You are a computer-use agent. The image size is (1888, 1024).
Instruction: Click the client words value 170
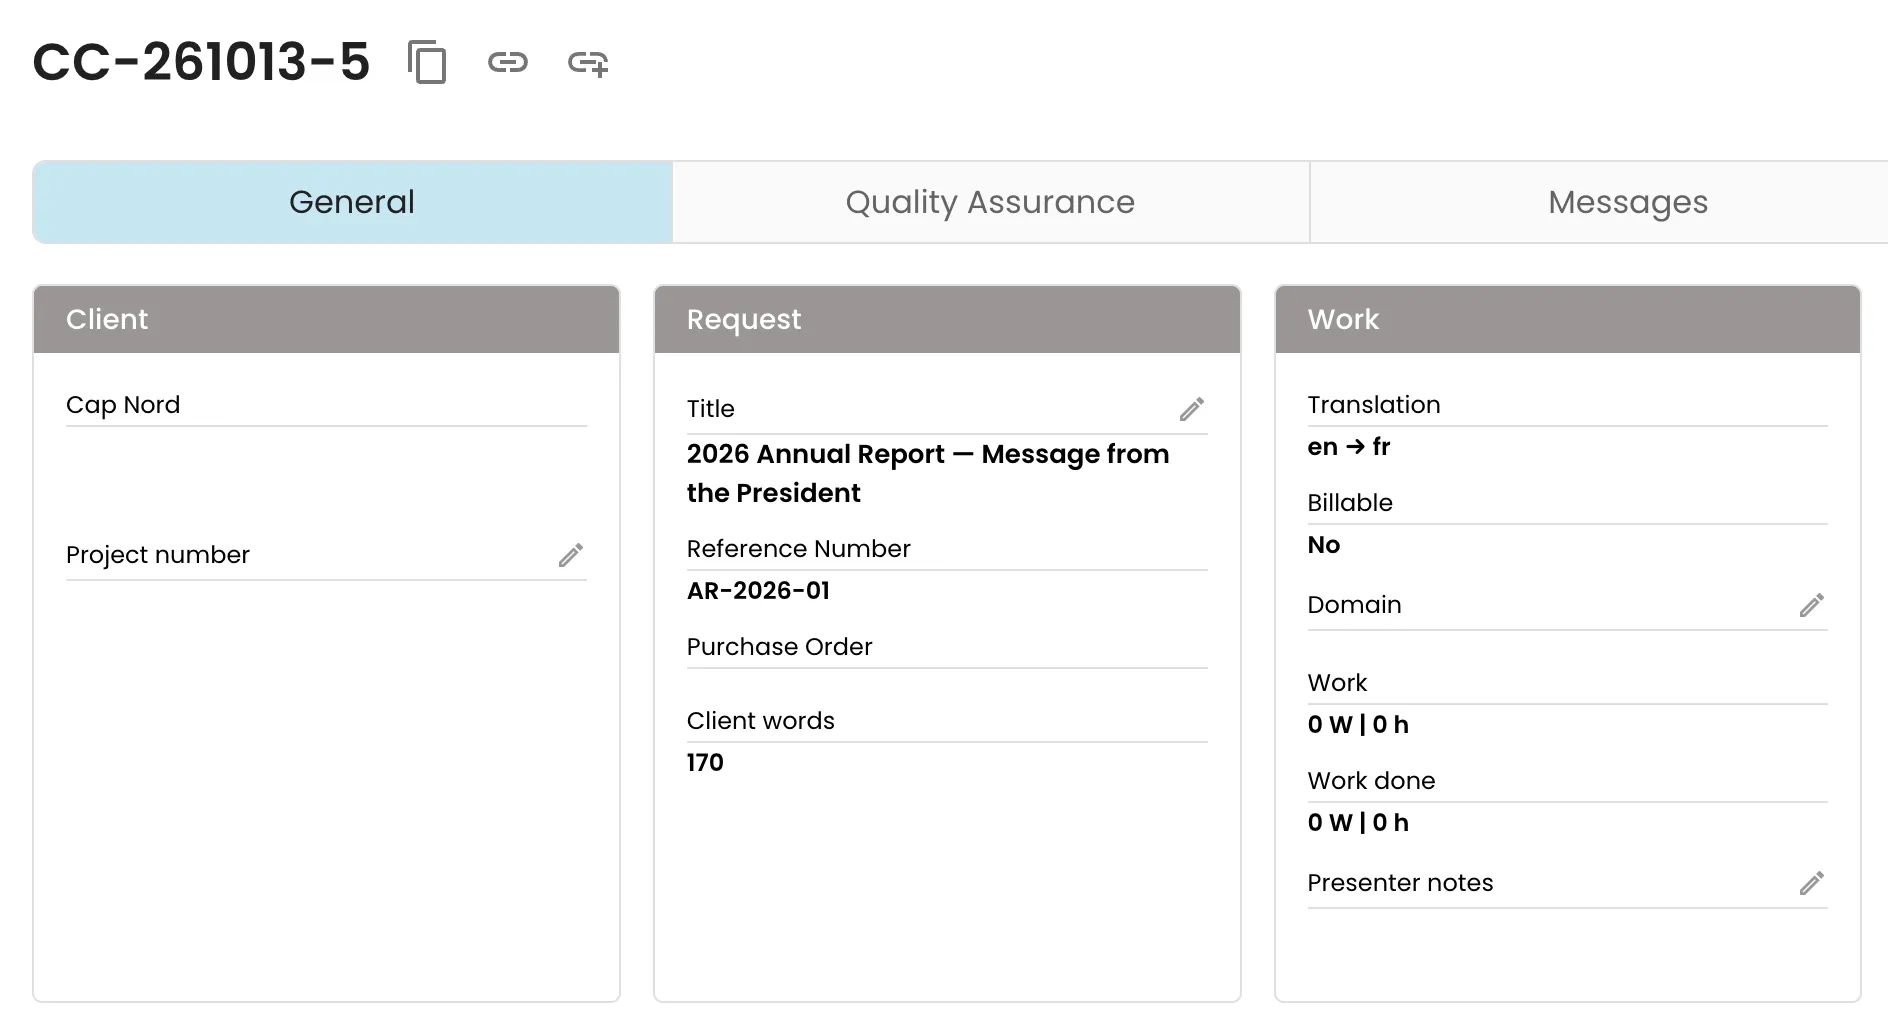click(705, 763)
